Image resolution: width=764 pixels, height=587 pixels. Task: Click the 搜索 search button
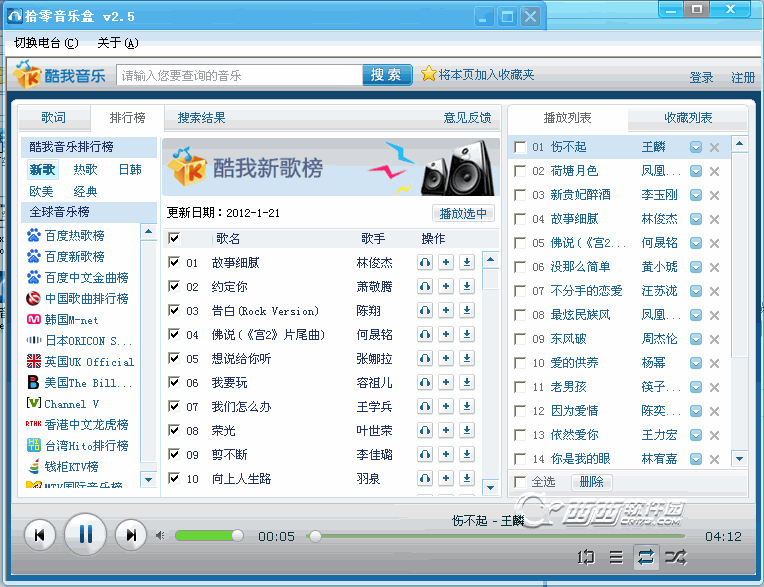(387, 75)
